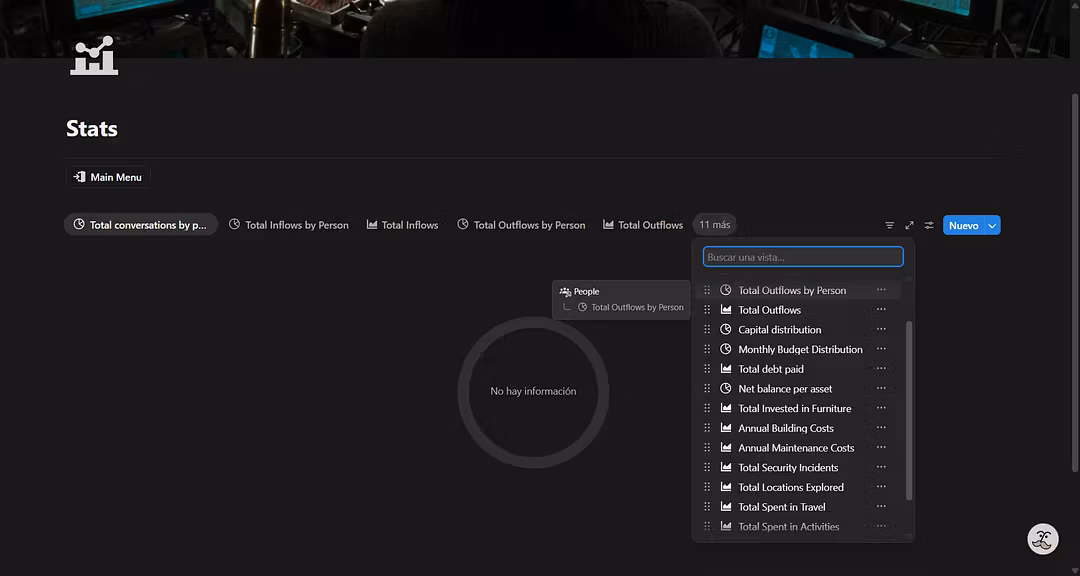Click the Stats page chart icon

94,57
